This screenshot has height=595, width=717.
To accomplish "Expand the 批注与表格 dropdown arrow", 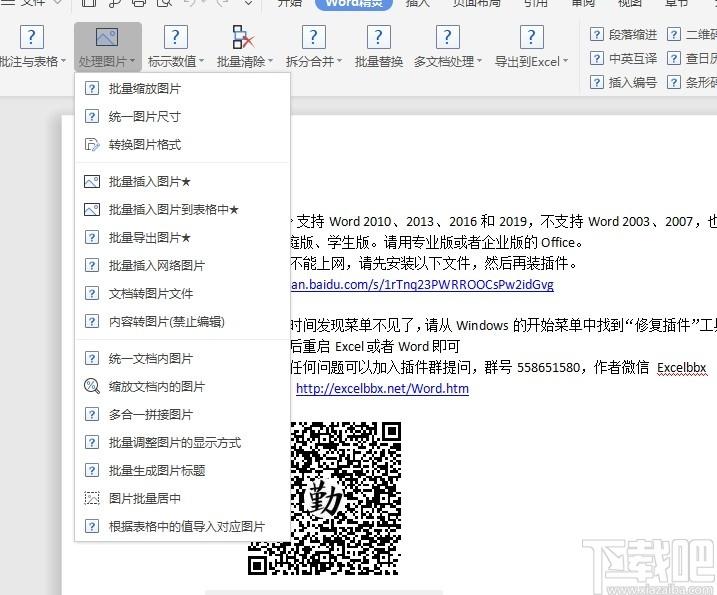I will tap(63, 61).
